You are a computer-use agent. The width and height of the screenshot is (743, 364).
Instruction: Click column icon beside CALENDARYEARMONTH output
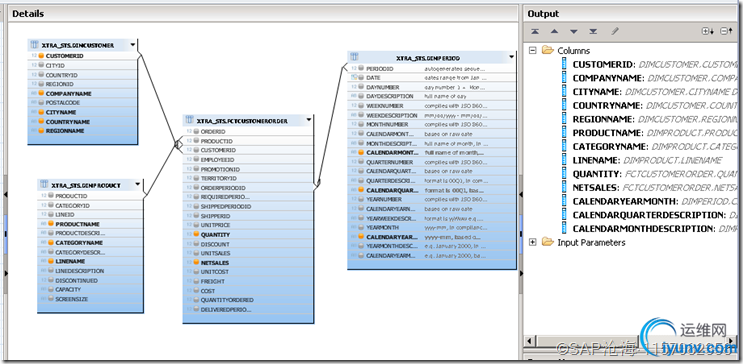(x=564, y=201)
